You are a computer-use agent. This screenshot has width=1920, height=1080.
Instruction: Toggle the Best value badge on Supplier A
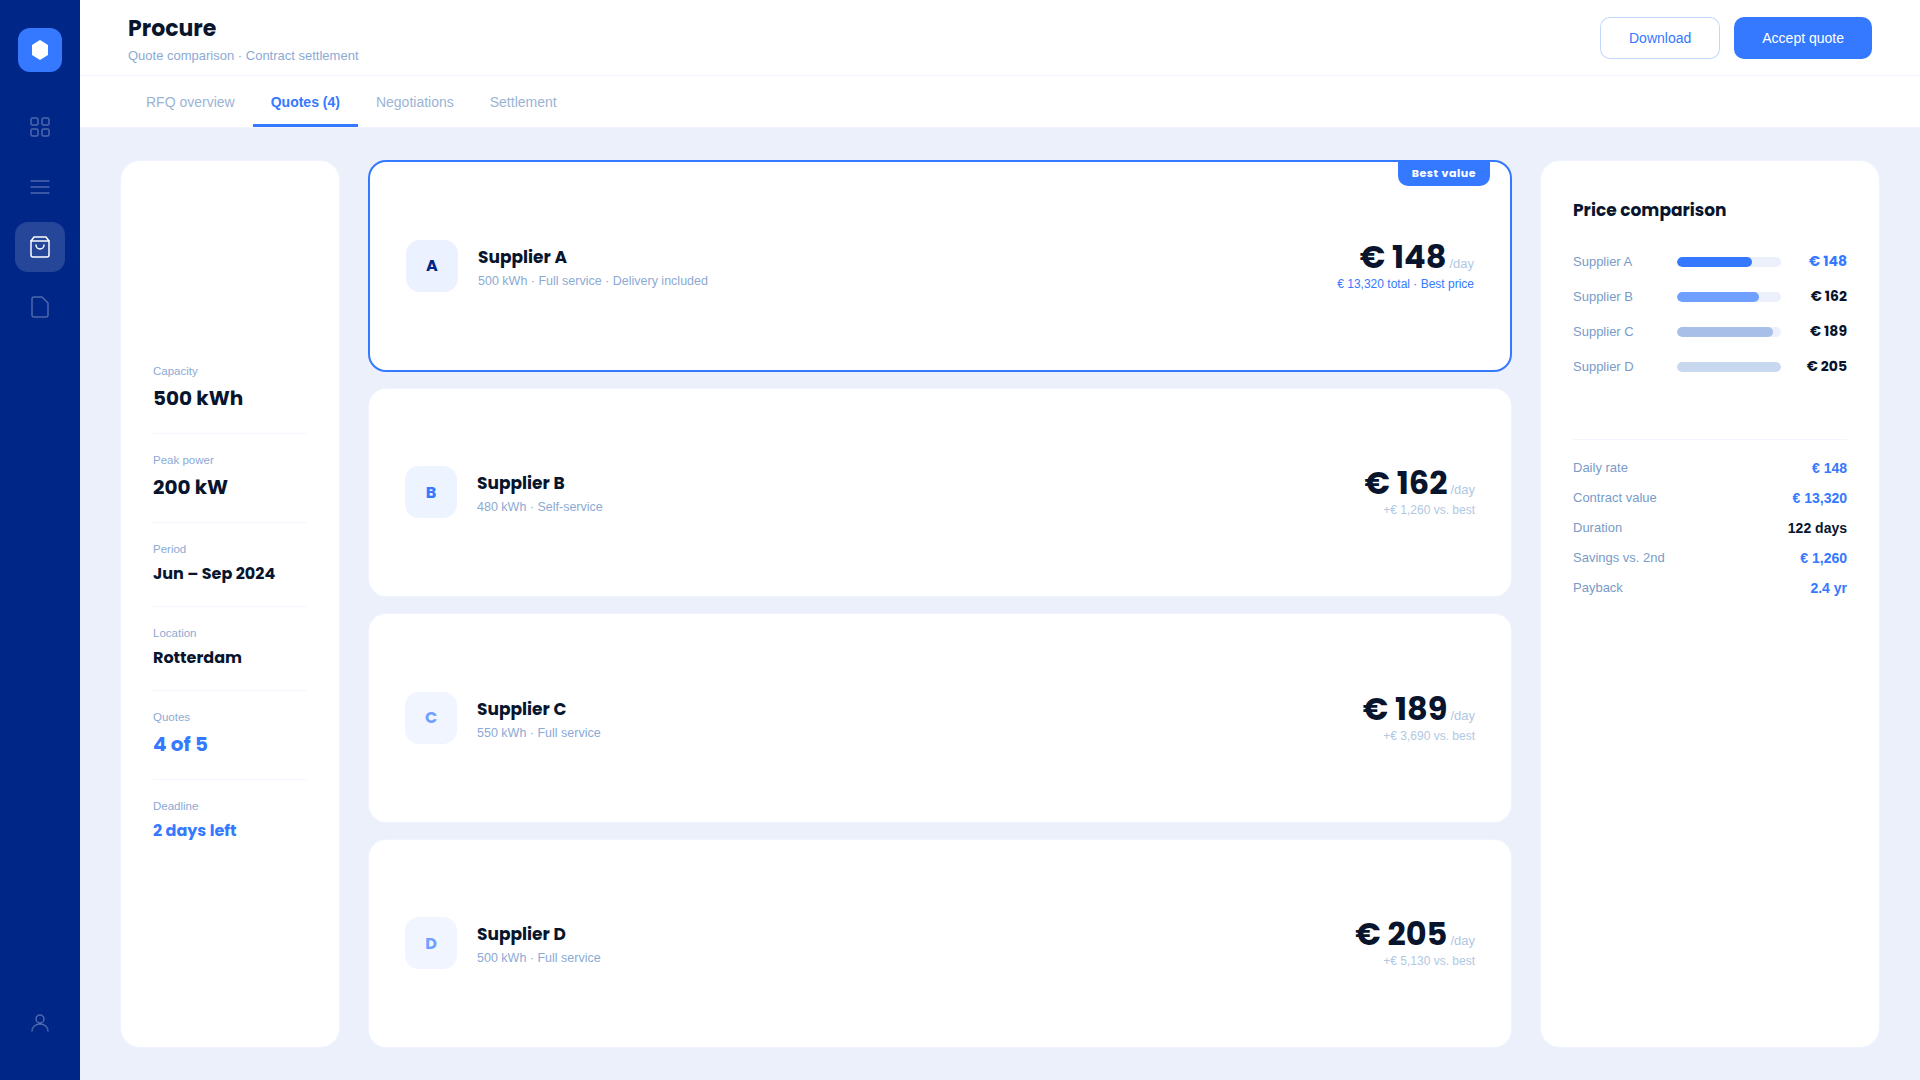coord(1443,173)
